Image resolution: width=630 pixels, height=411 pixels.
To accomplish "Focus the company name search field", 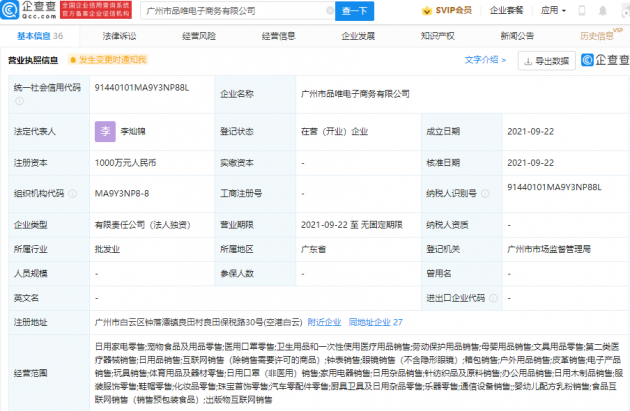I will [235, 11].
